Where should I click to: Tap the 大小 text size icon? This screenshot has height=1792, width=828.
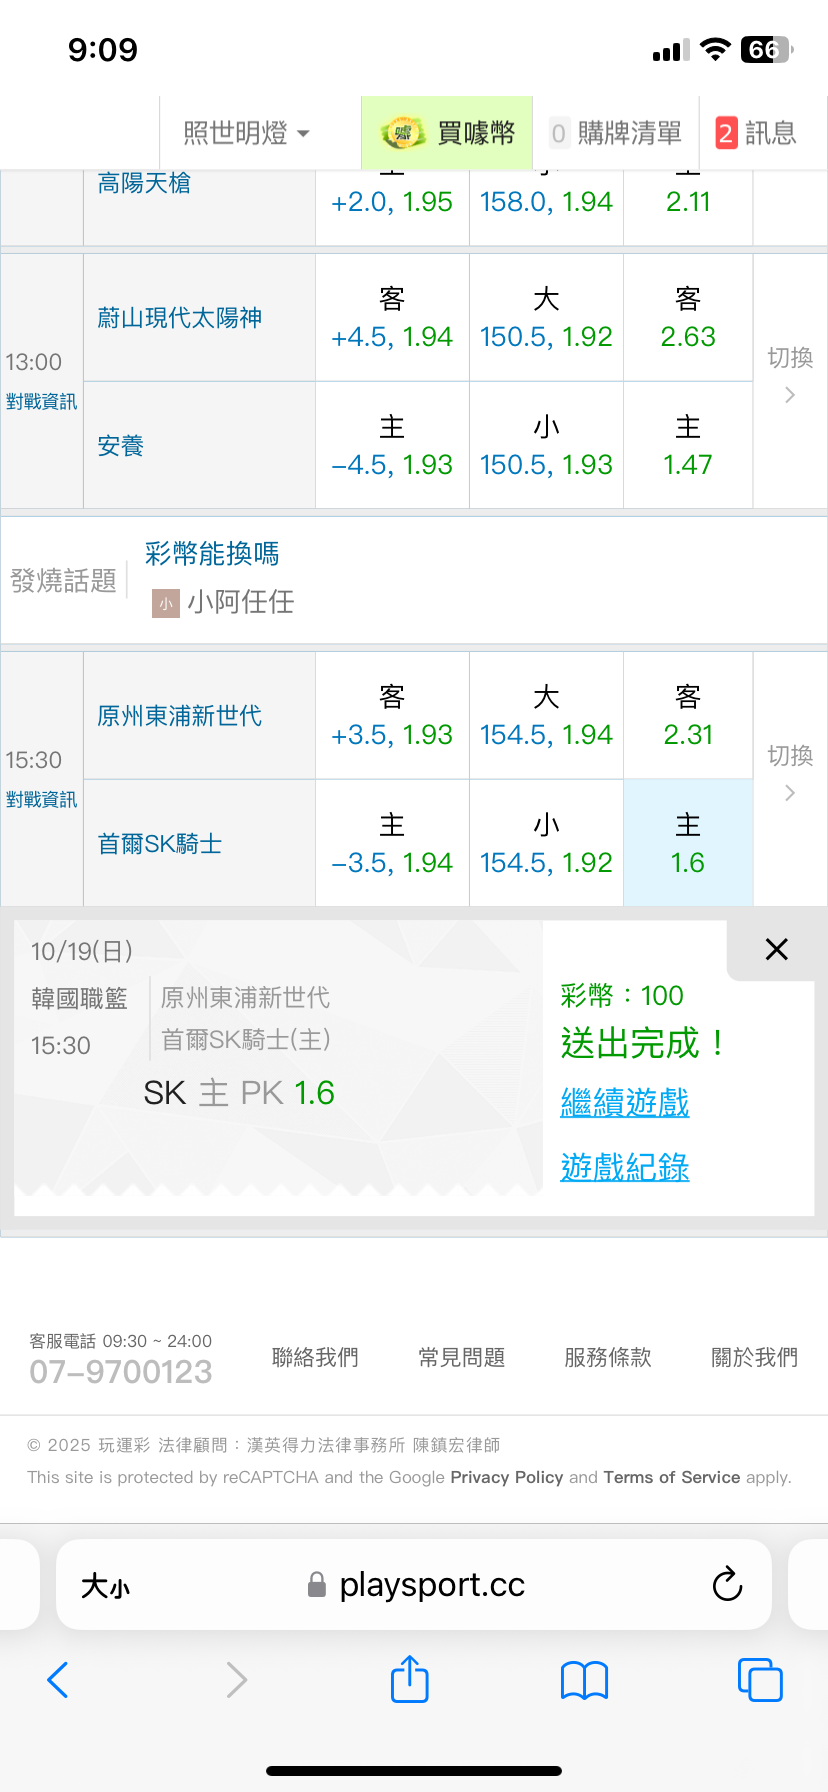tap(105, 1586)
